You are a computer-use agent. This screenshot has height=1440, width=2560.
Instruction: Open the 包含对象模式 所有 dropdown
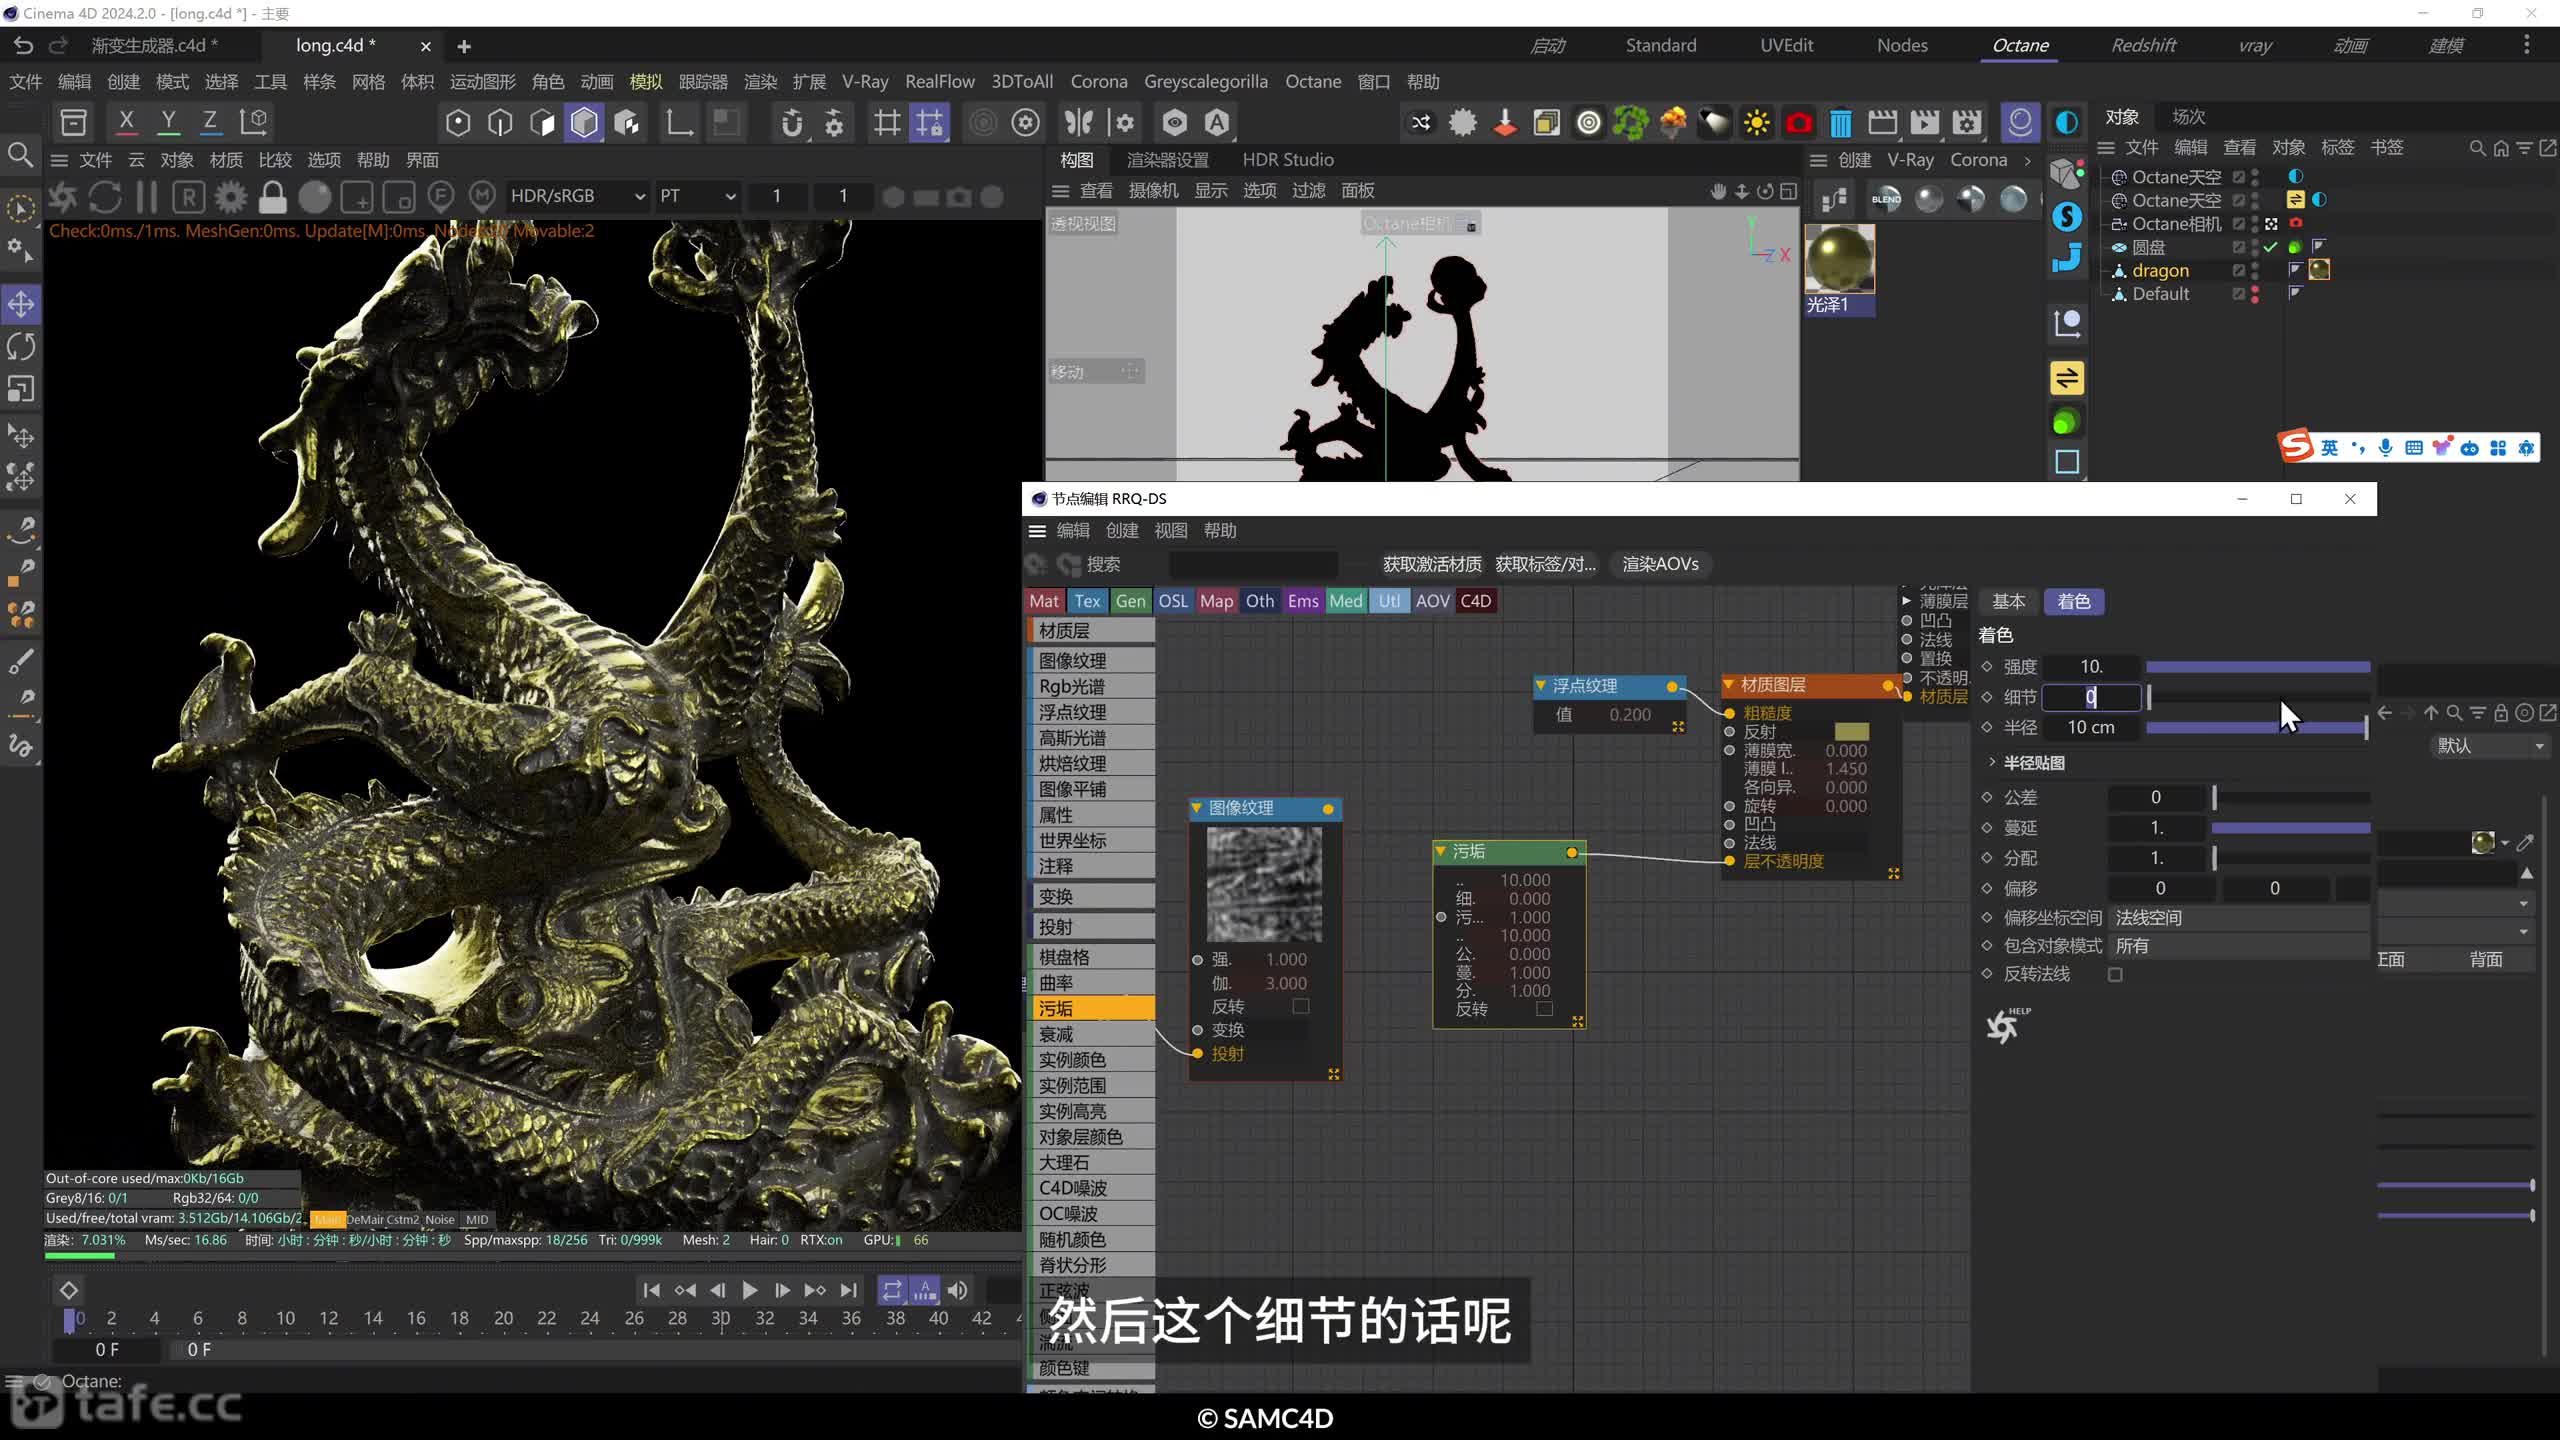click(2238, 946)
